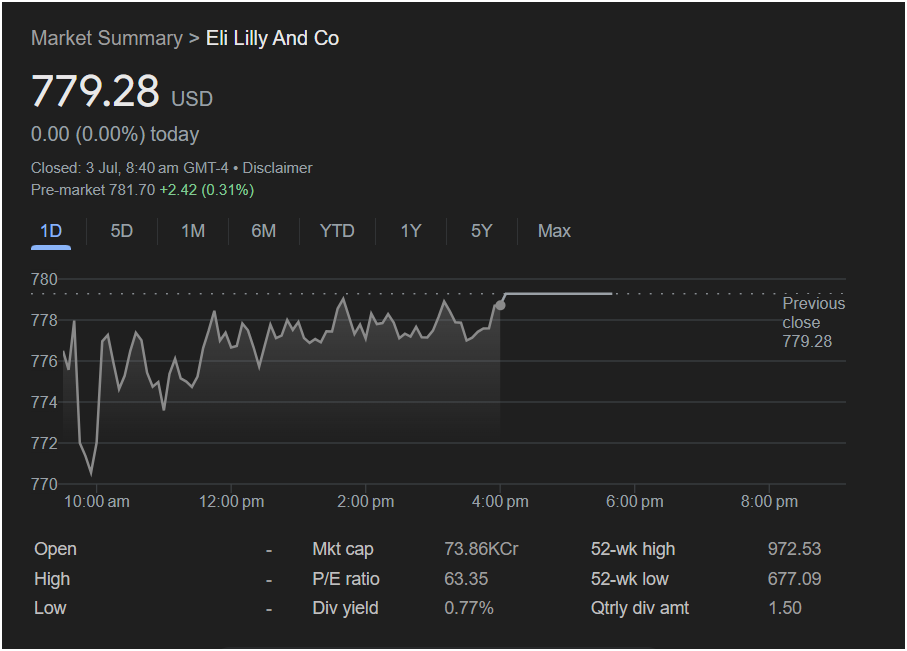Image resolution: width=907 pixels, height=651 pixels.
Task: Select the 1D time range tab
Action: coord(51,231)
